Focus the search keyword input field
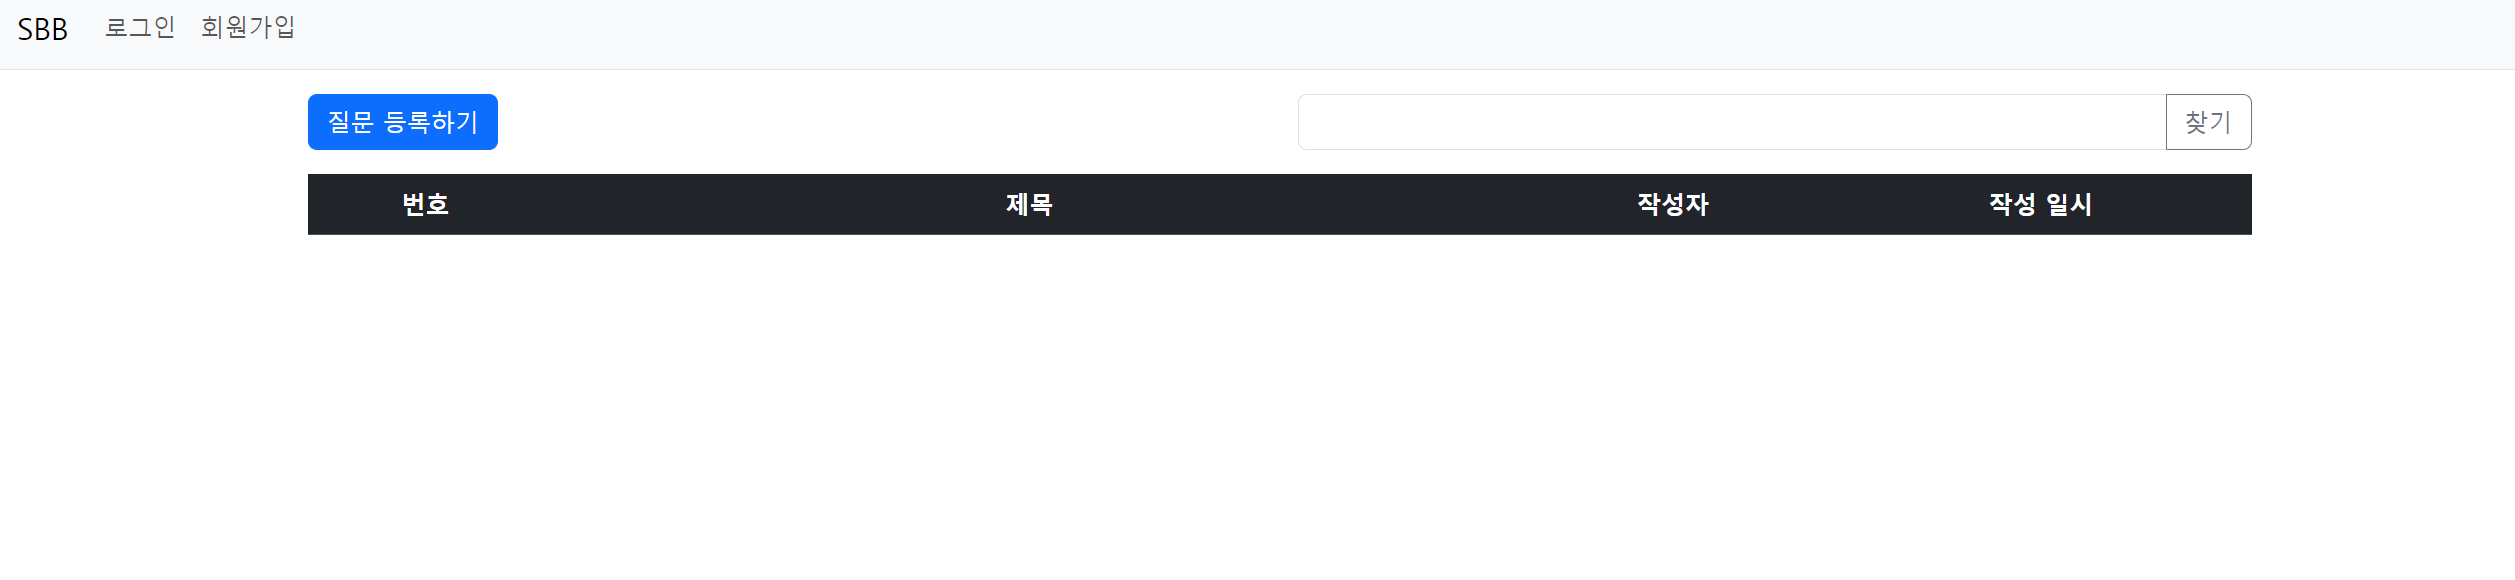The width and height of the screenshot is (2515, 580). click(x=1732, y=122)
